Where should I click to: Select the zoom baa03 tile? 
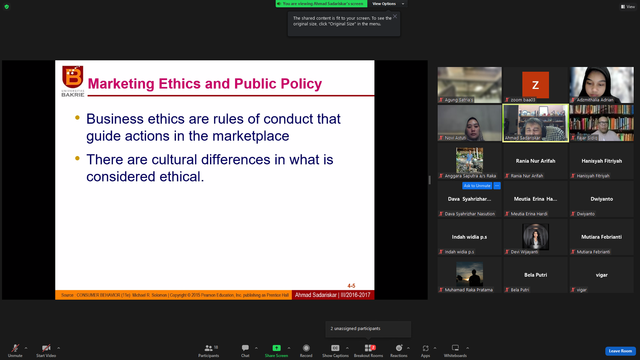[x=536, y=85]
